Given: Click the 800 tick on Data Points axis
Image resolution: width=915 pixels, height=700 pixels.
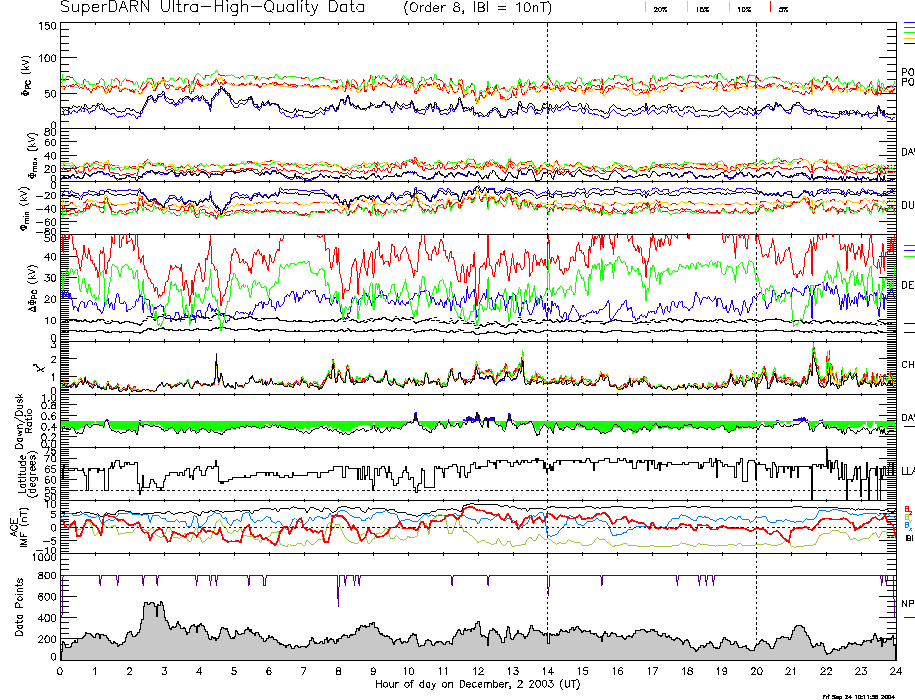Looking at the screenshot, I should click(46, 597).
